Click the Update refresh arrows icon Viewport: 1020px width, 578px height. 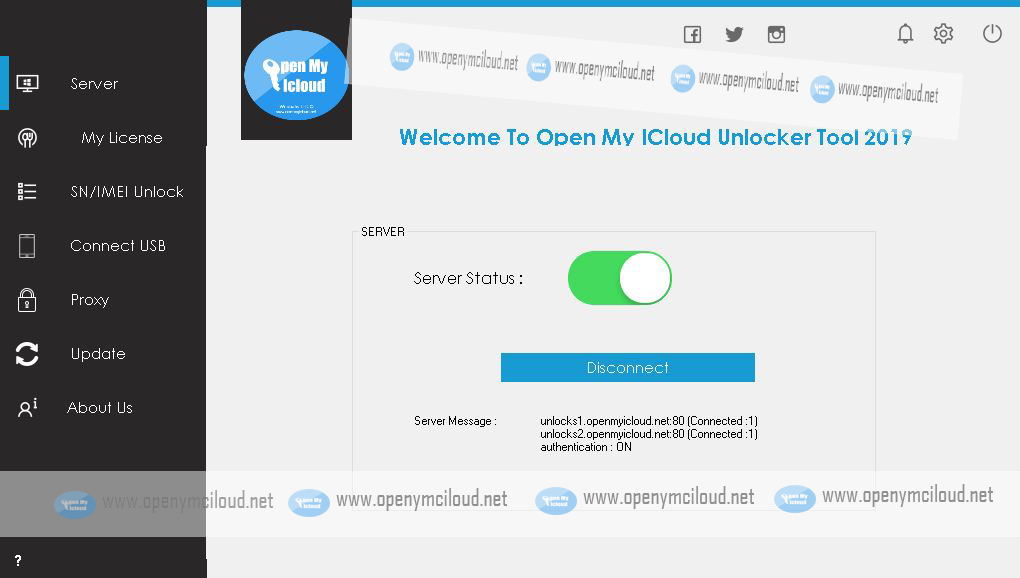pyautogui.click(x=27, y=354)
